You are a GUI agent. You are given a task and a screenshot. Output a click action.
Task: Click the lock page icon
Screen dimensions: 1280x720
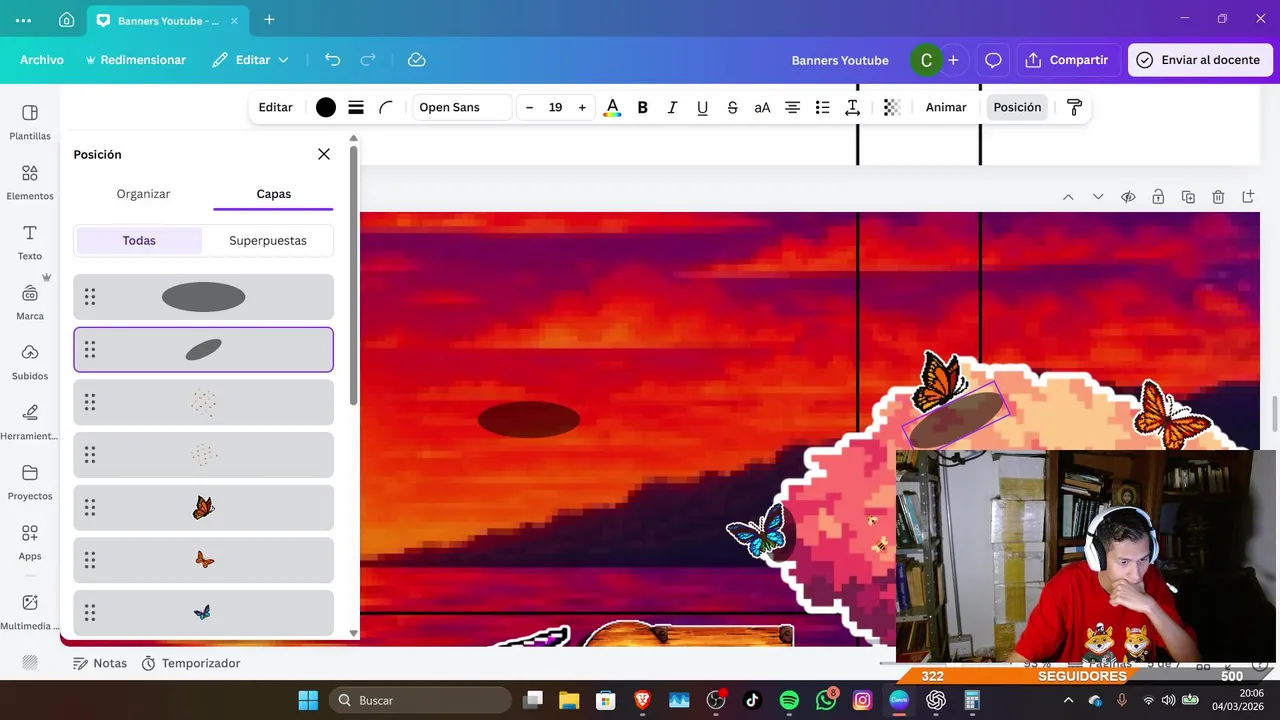point(1158,197)
